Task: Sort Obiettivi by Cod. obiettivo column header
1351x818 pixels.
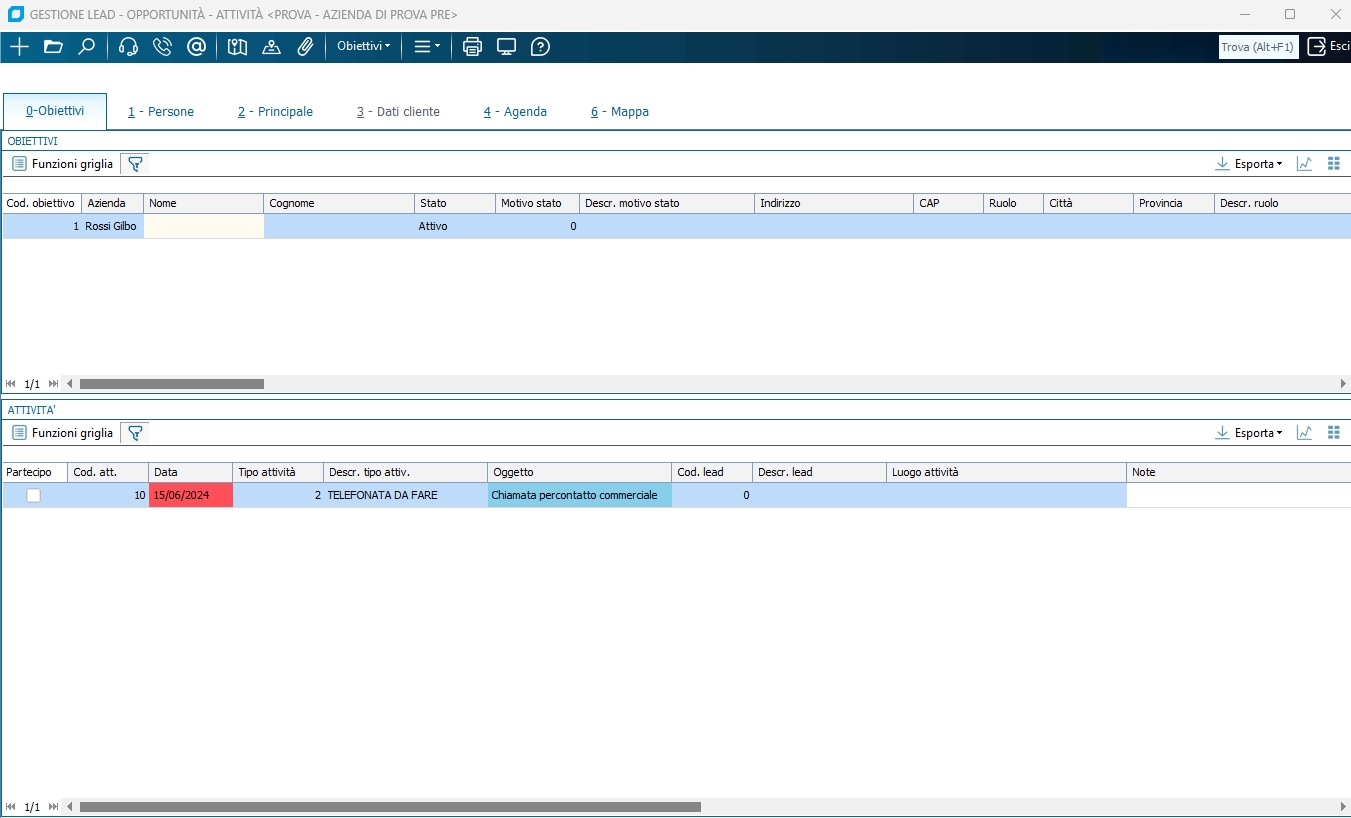Action: [x=41, y=203]
